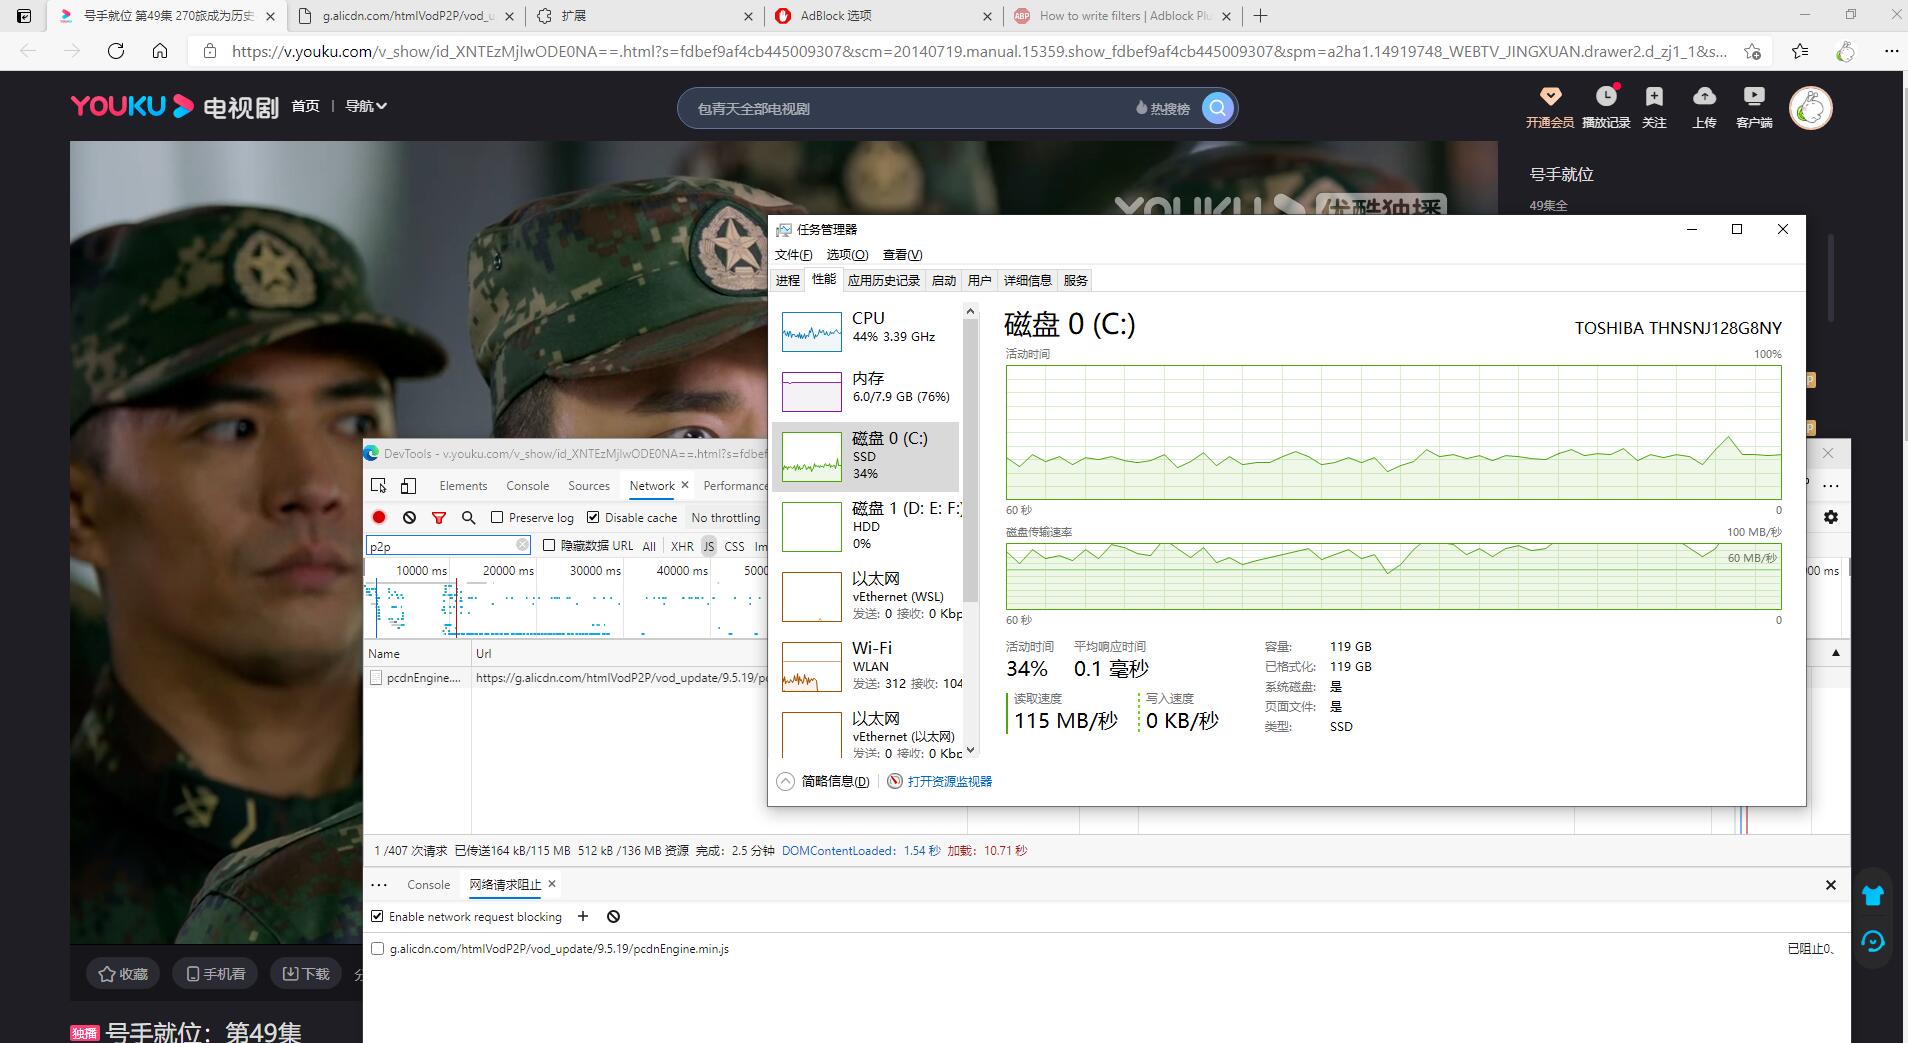Click the Task Manager sidebar scrollbar thumb
Image resolution: width=1908 pixels, height=1043 pixels.
coord(969,460)
